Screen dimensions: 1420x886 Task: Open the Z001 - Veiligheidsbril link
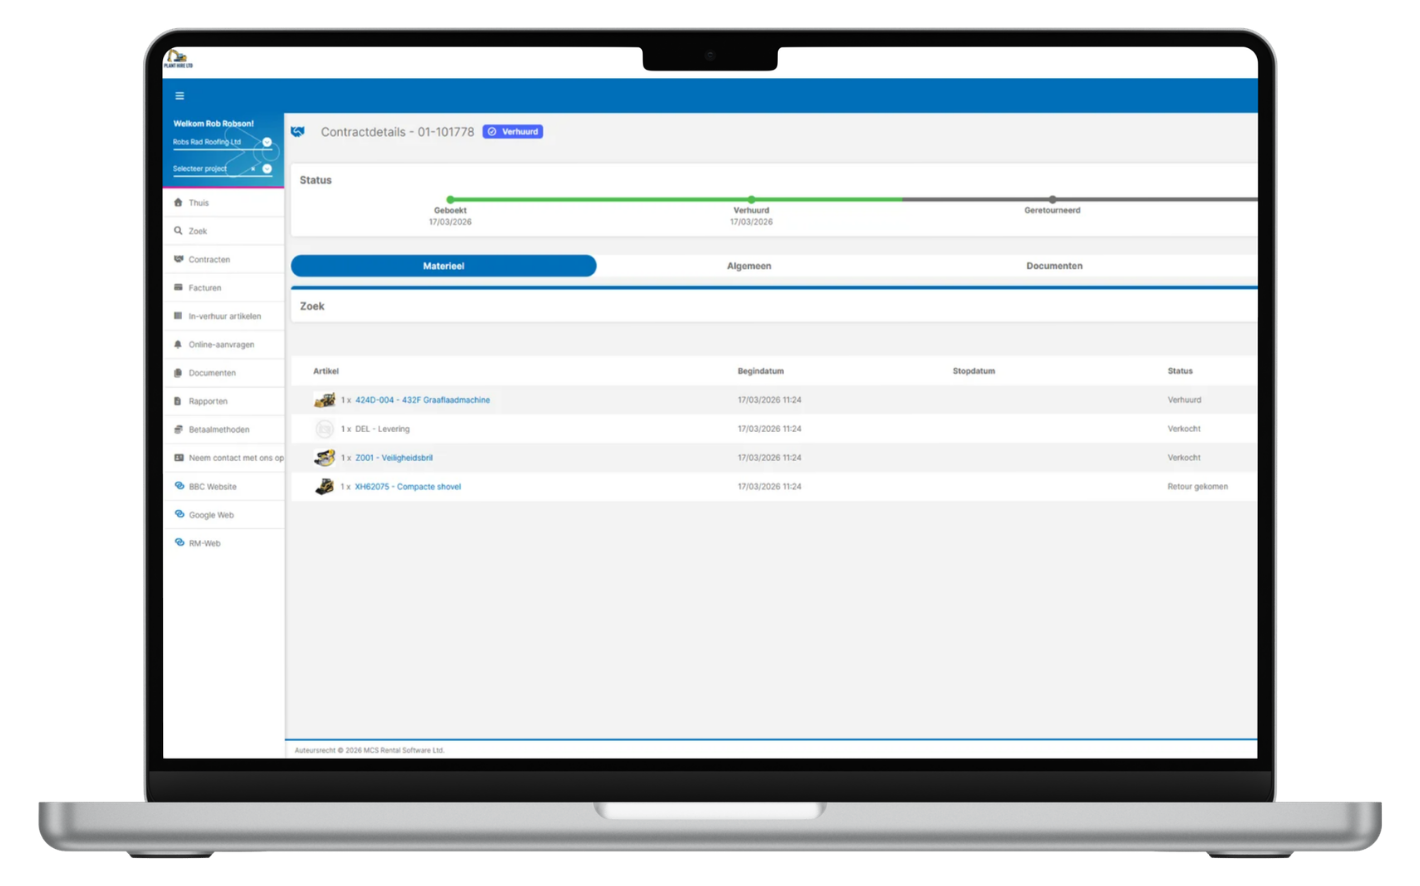coord(394,458)
